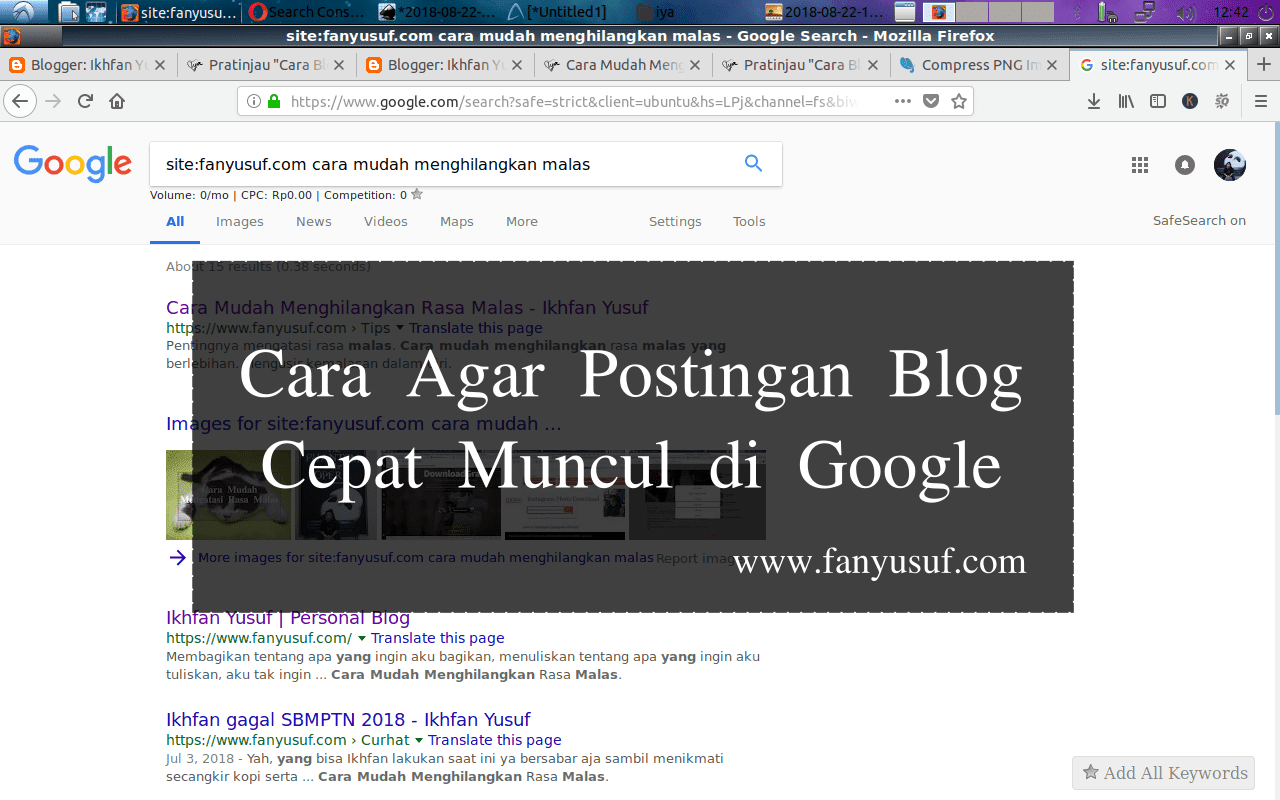Viewport: 1280px width, 800px height.
Task: Open the Firefox home page icon
Action: coord(117,101)
